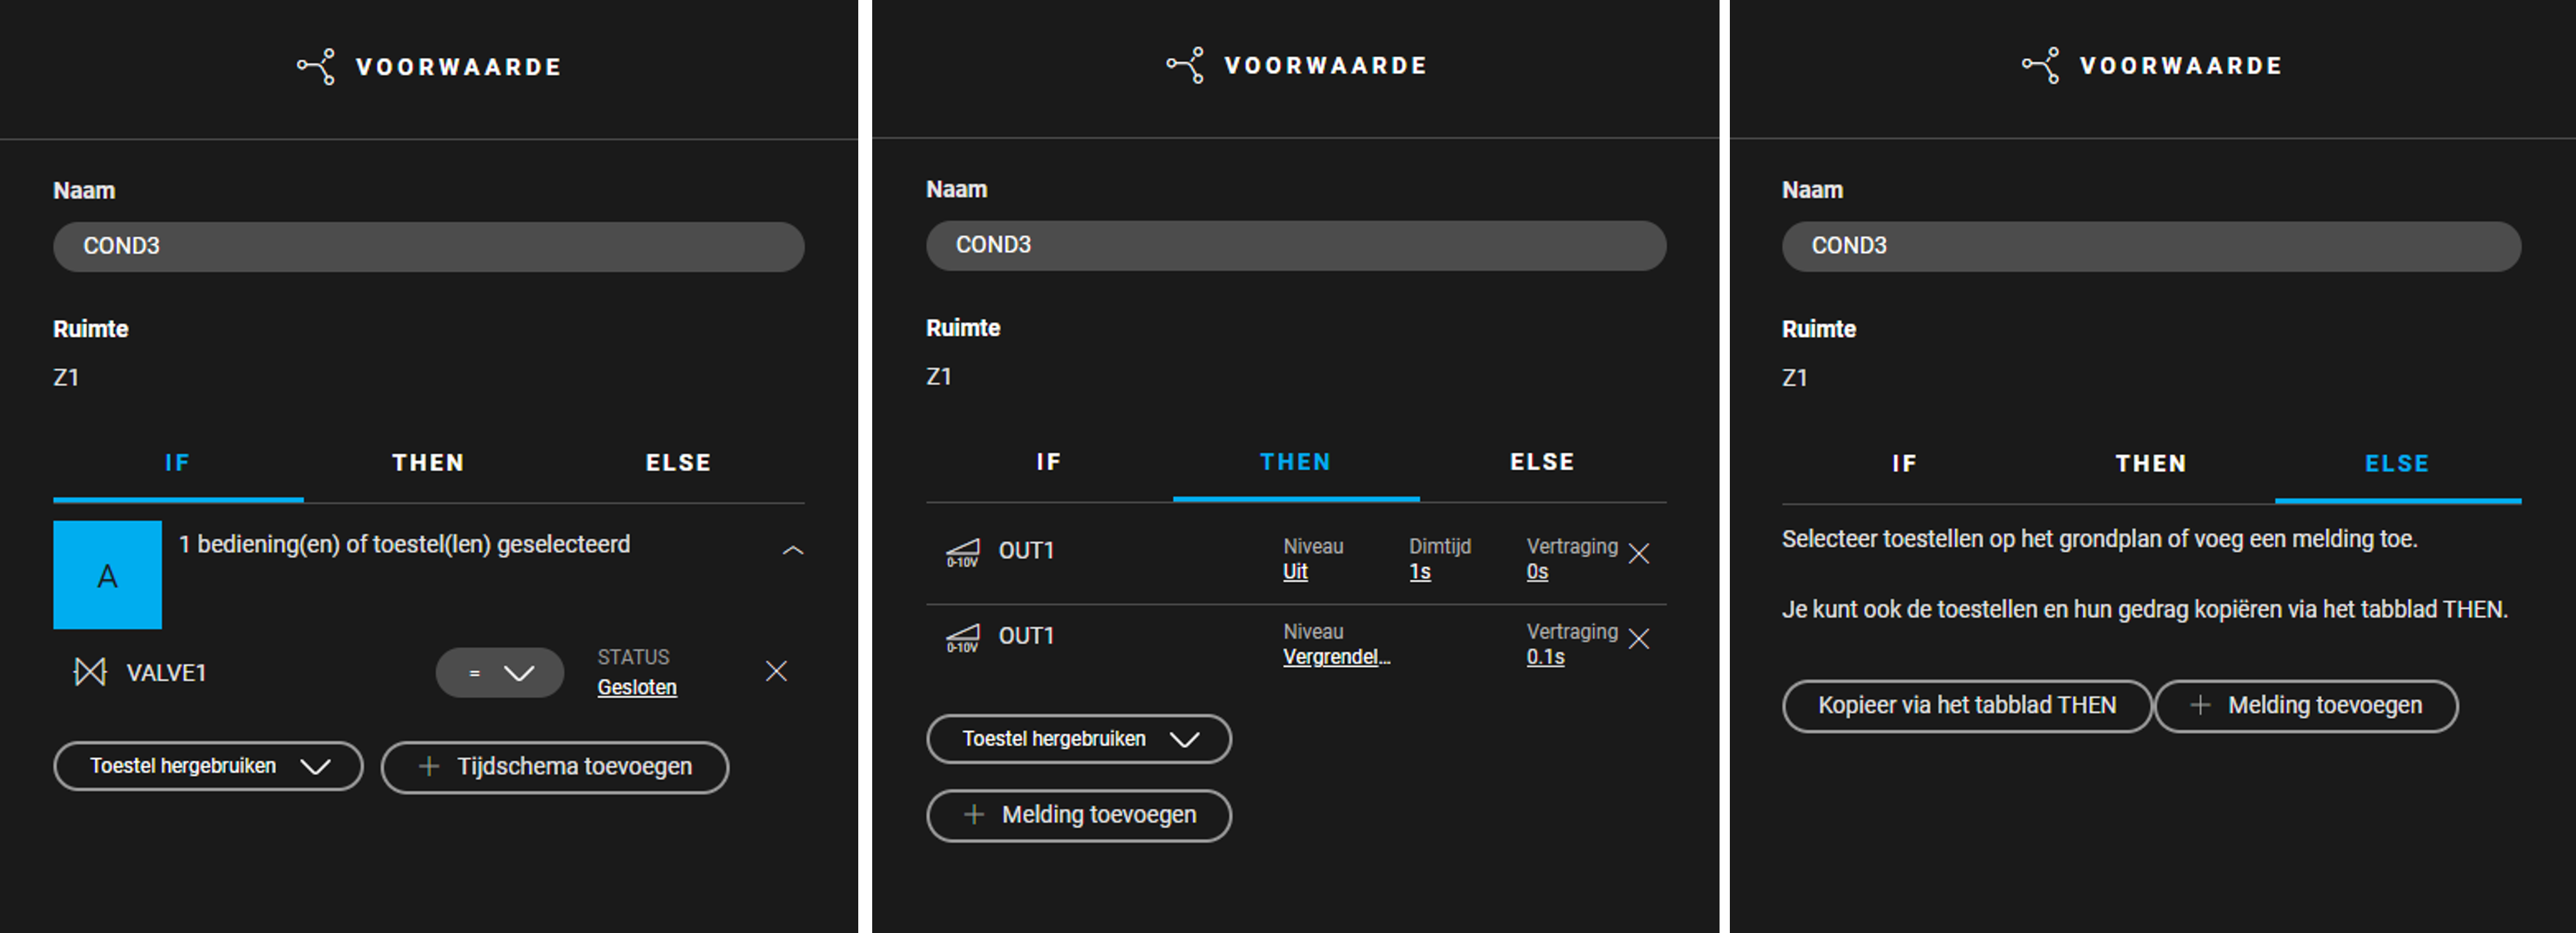Click the 0s Vertraging value
The height and width of the screenshot is (933, 2576).
(1537, 572)
